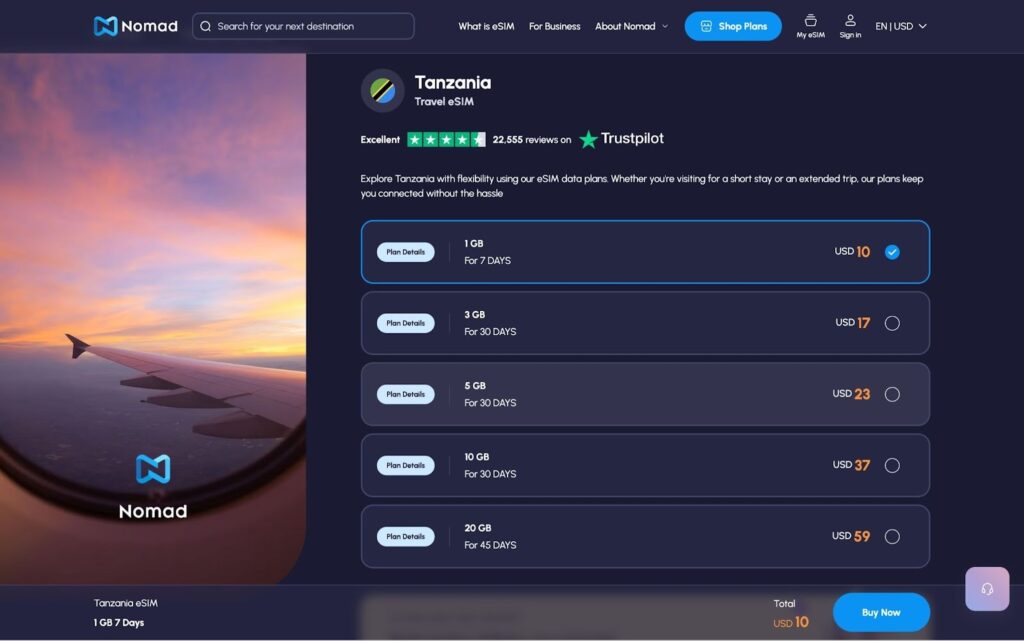Click the Tanzania flag emblem
The width and height of the screenshot is (1024, 641).
pyautogui.click(x=383, y=90)
